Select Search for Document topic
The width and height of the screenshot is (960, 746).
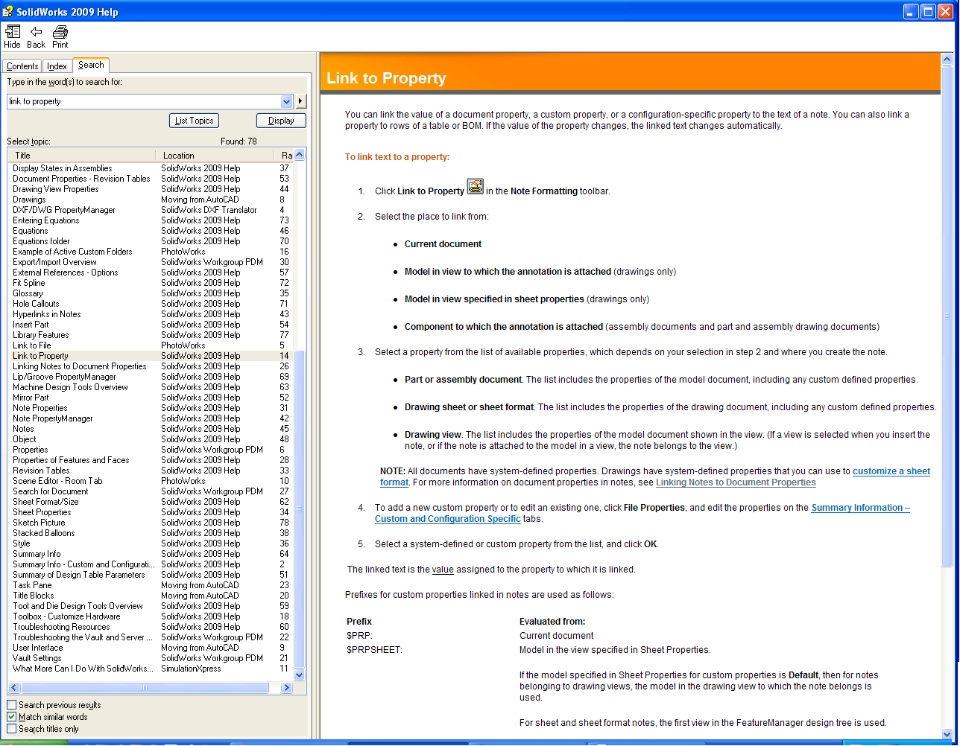coord(50,491)
